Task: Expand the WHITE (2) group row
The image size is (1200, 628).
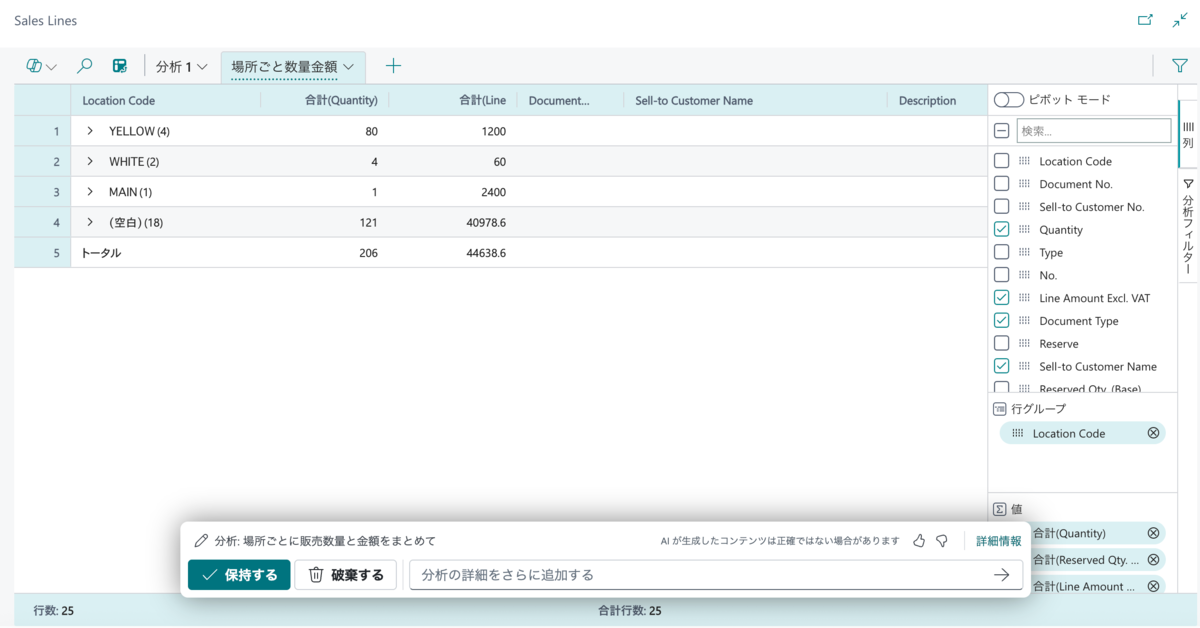Action: (x=89, y=161)
